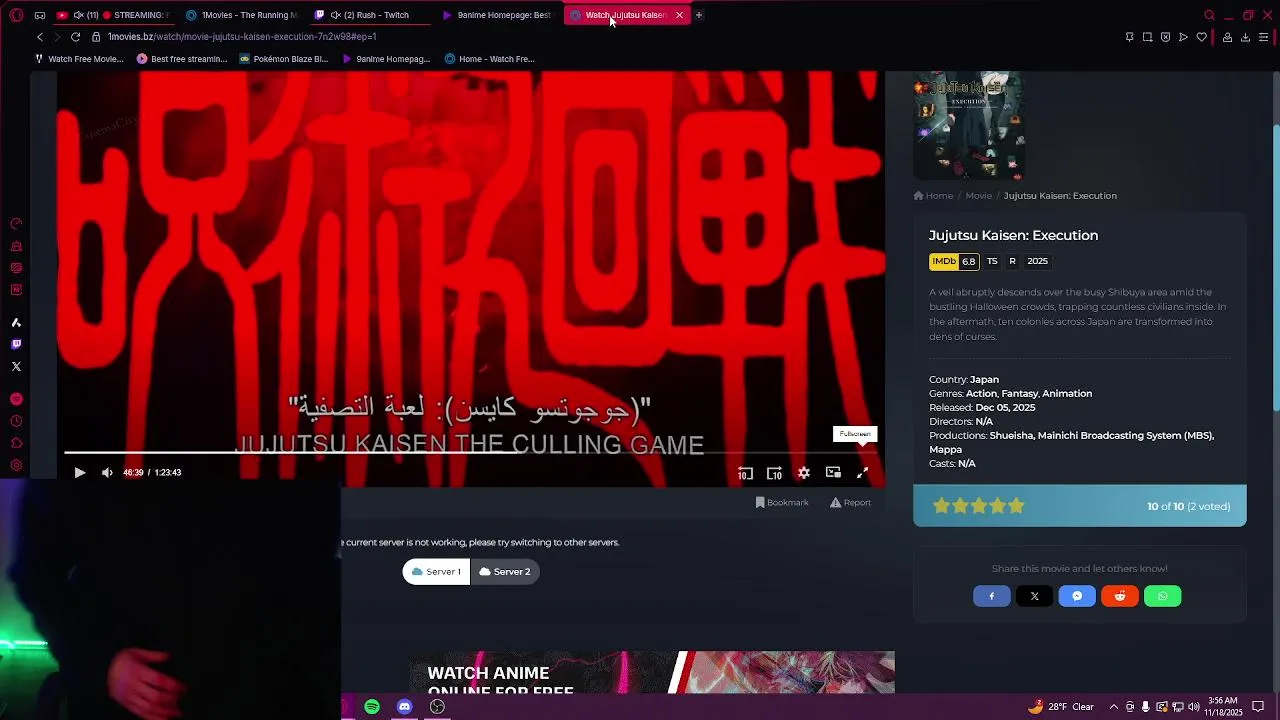Bookmark this movie
This screenshot has height=720, width=1280.
[x=782, y=503]
